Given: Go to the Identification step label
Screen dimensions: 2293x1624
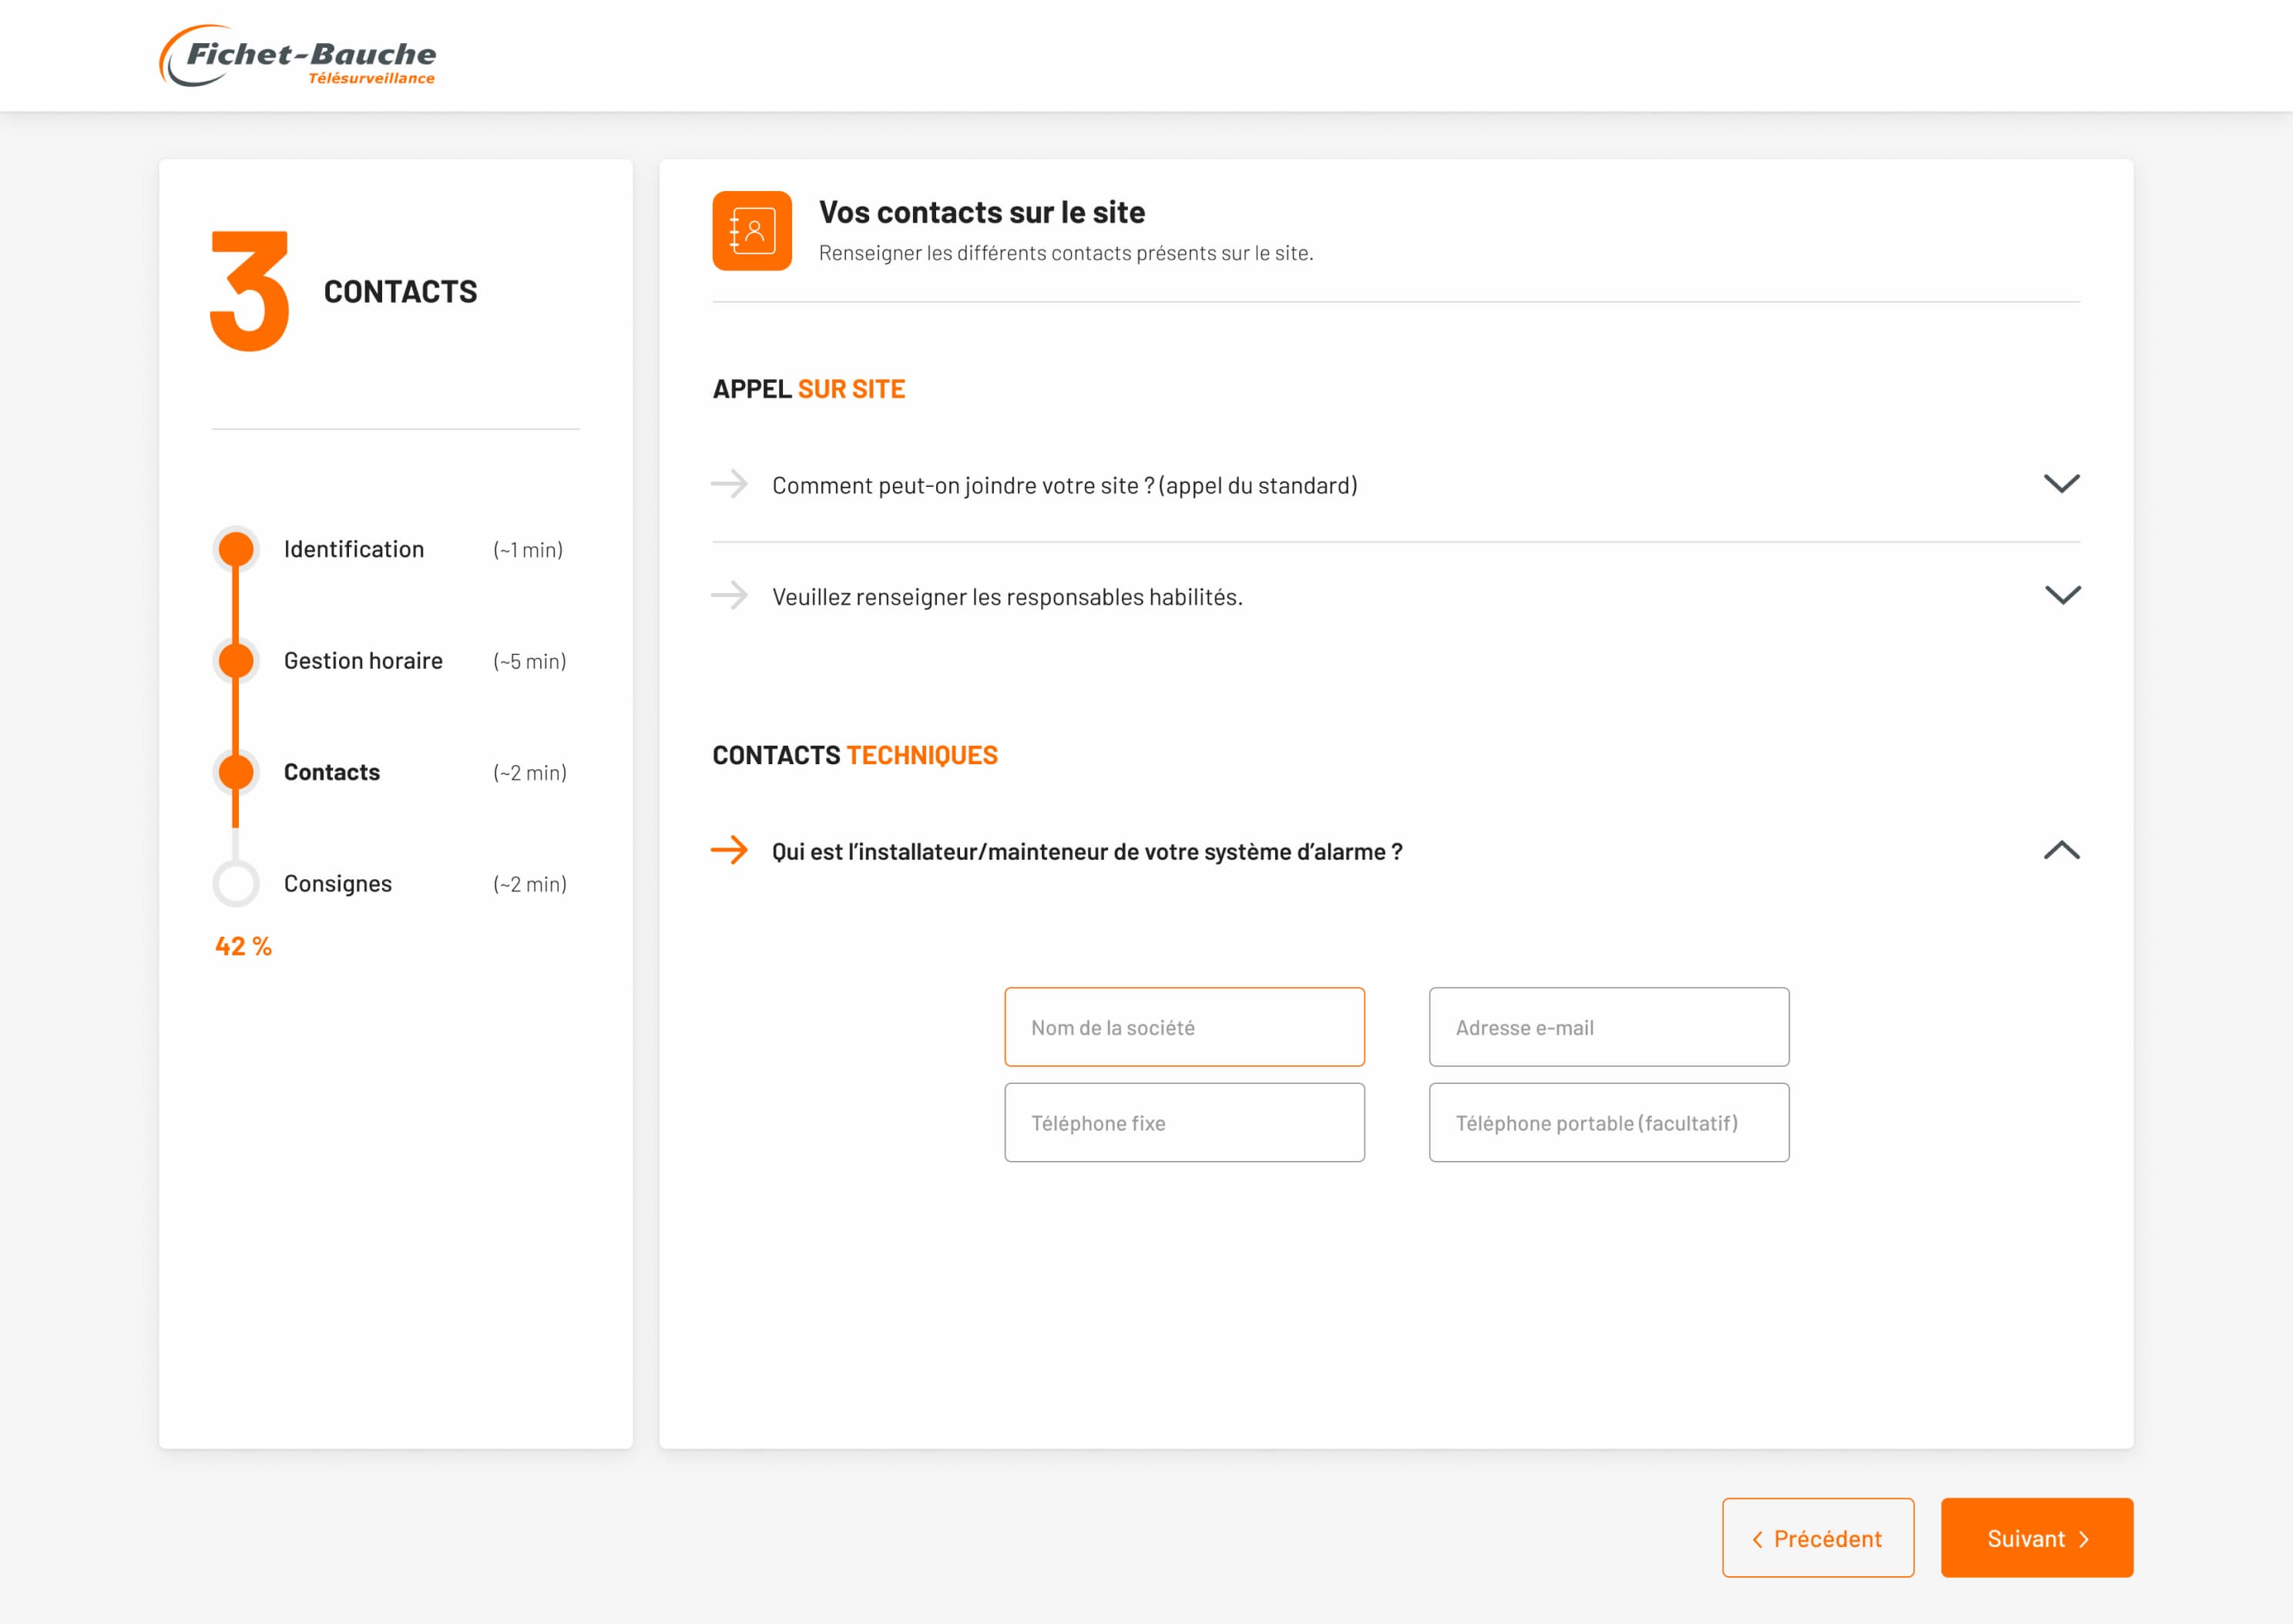Looking at the screenshot, I should (354, 549).
